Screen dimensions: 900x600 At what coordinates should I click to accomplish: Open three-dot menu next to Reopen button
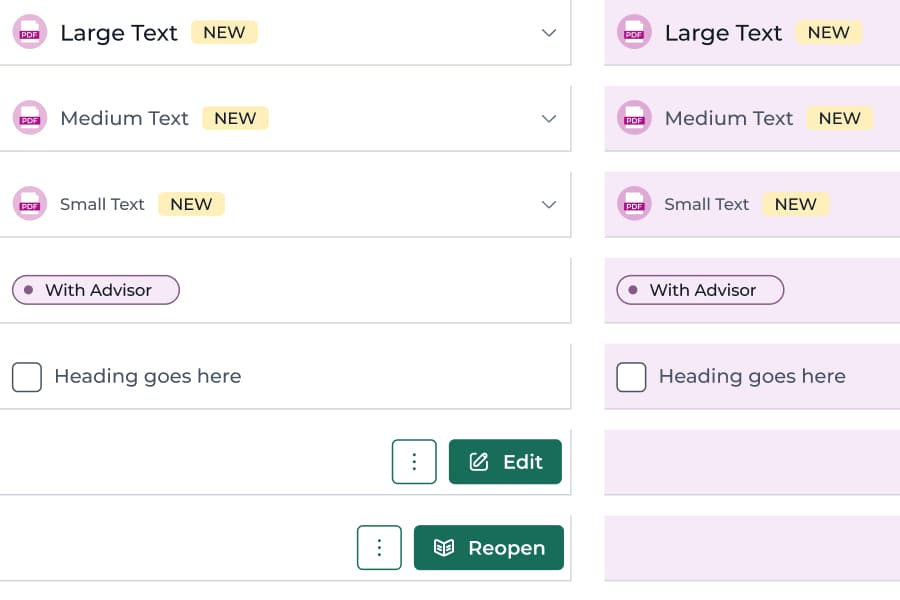tap(379, 548)
